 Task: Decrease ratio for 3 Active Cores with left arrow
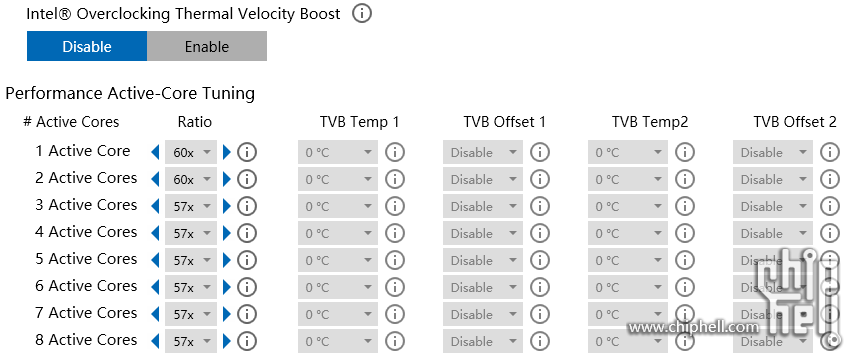(155, 206)
